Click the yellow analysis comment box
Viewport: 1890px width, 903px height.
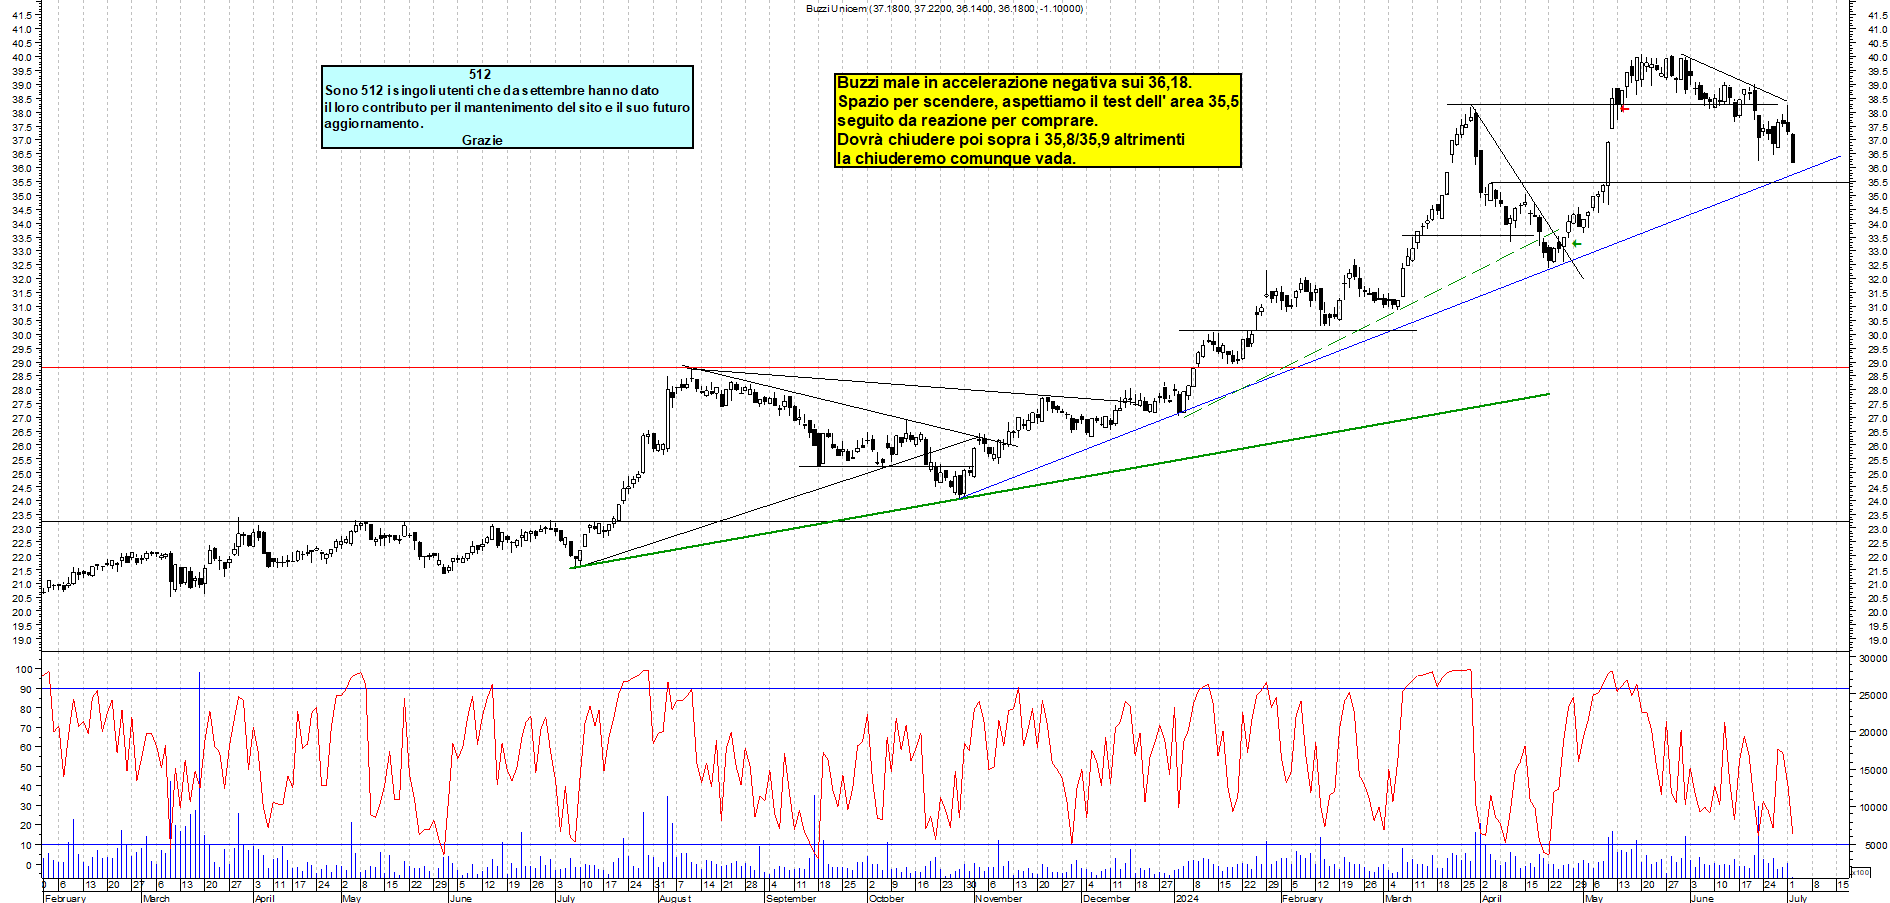click(x=1038, y=120)
